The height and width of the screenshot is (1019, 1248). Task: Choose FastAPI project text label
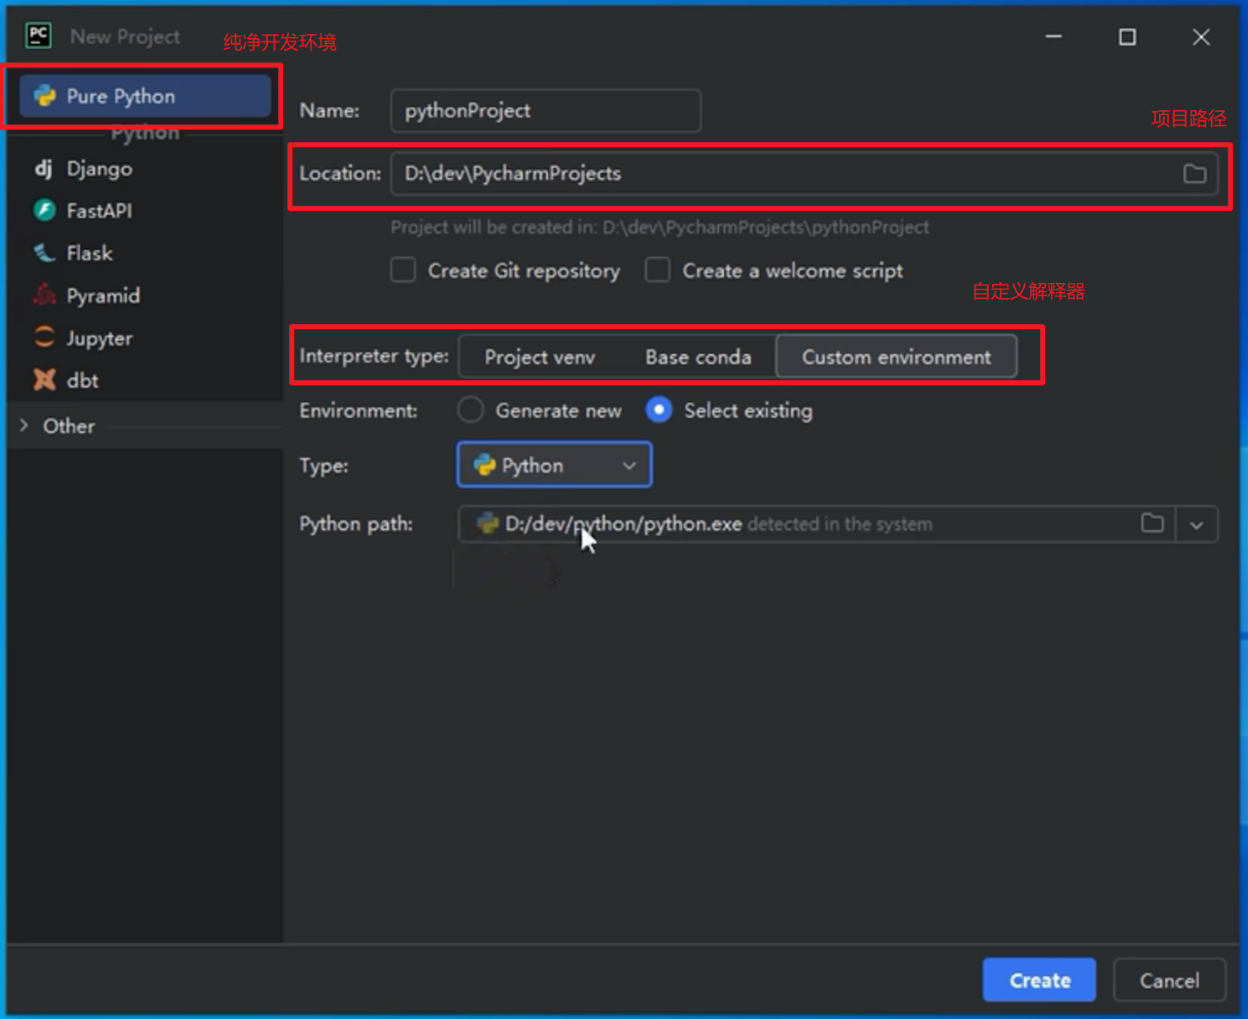coord(99,210)
